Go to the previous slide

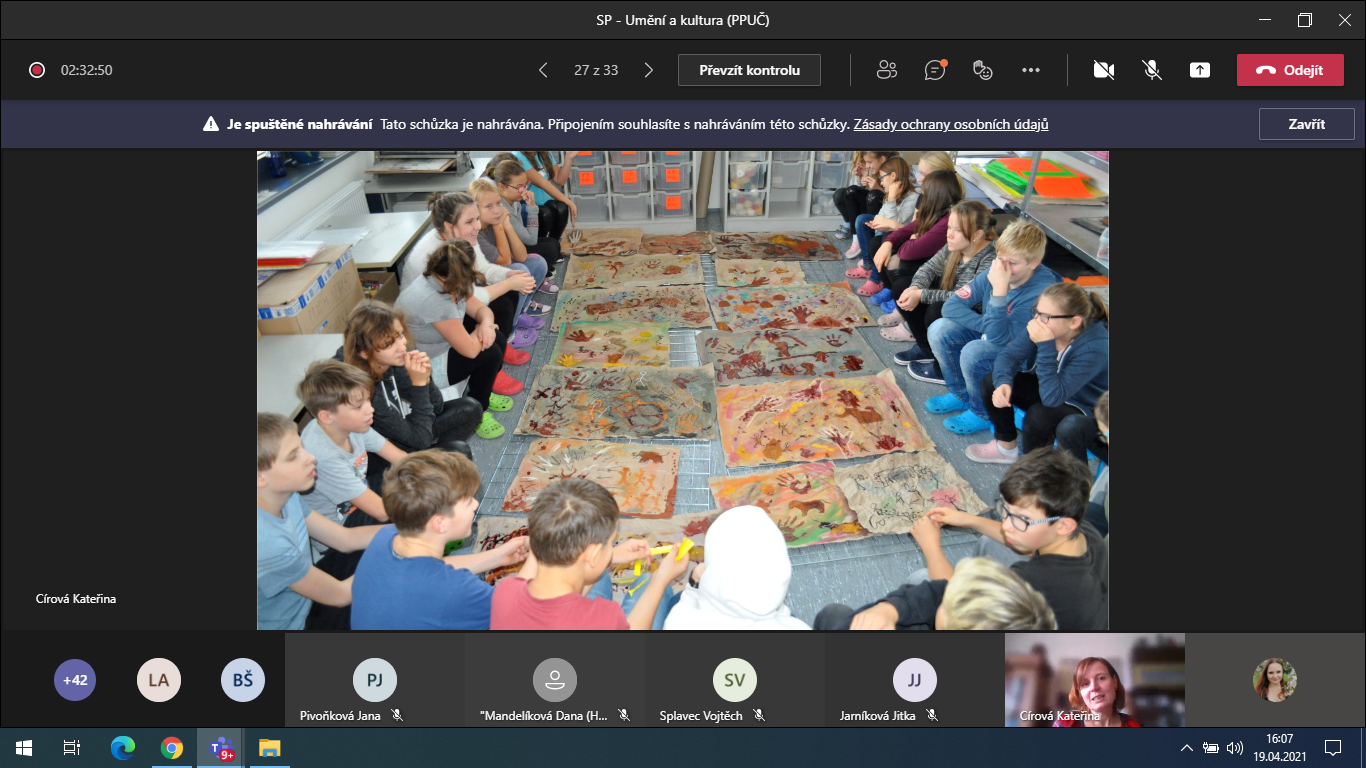543,70
